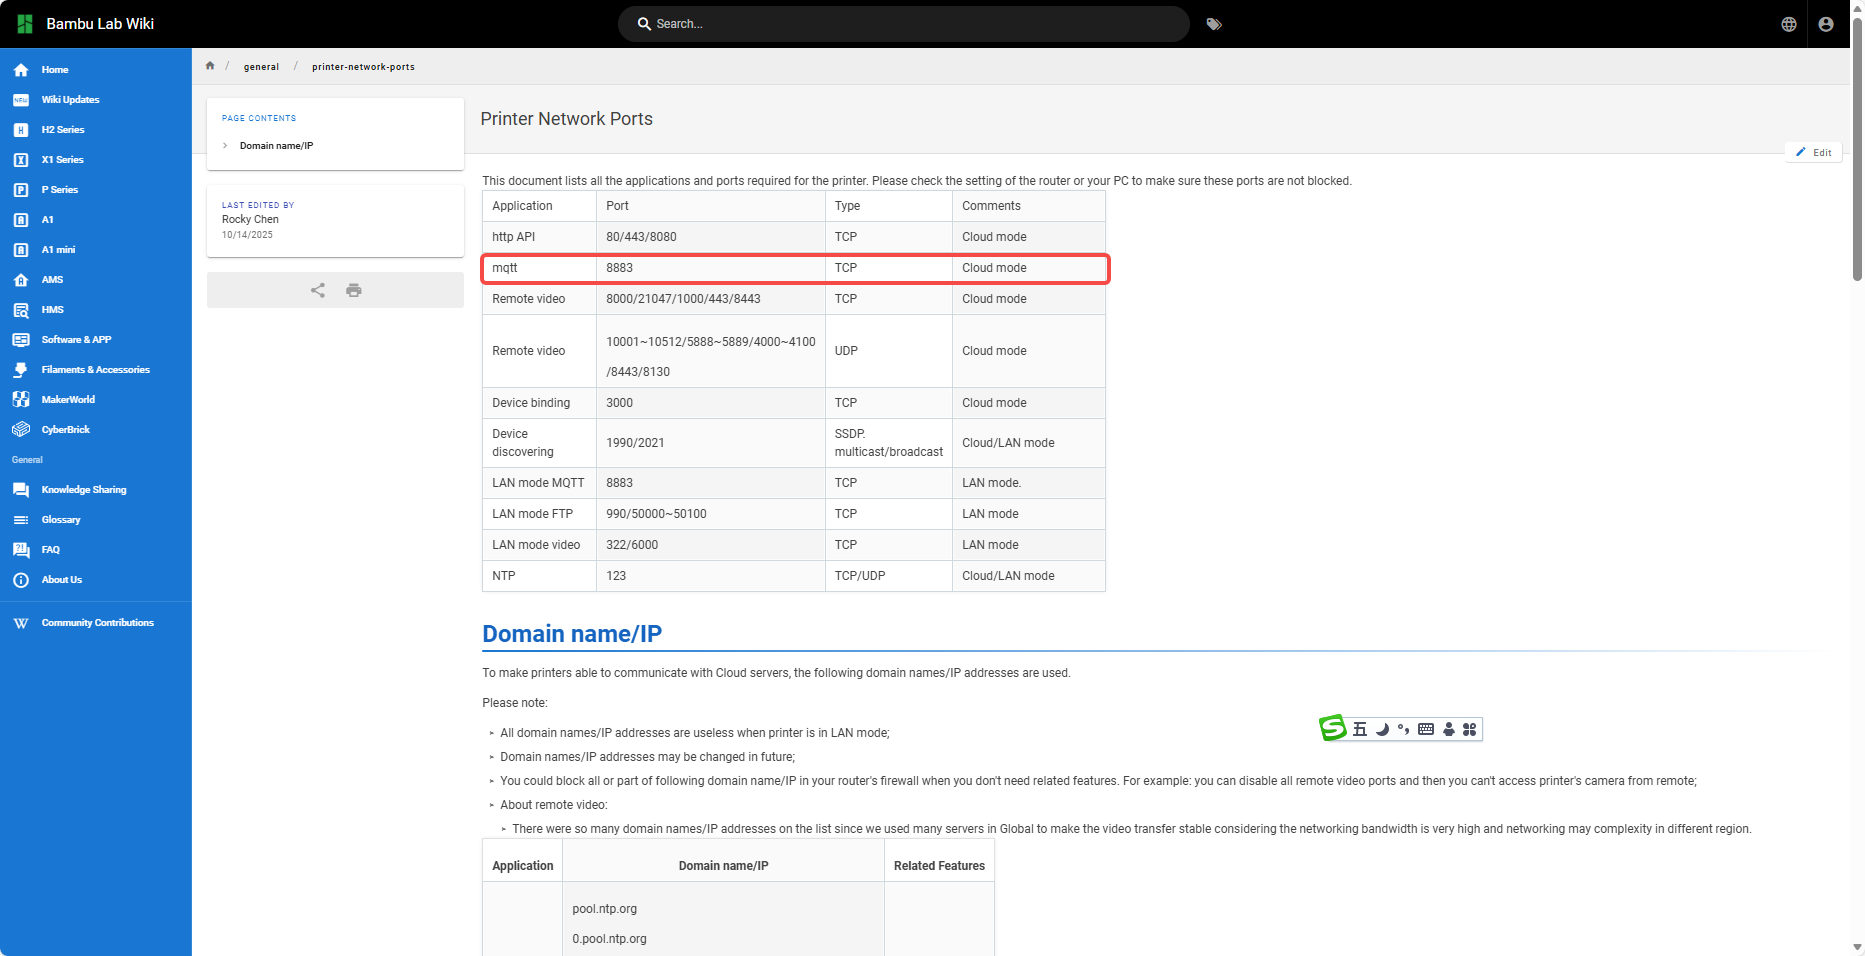
Task: Click the Edit page button
Action: 1814,152
